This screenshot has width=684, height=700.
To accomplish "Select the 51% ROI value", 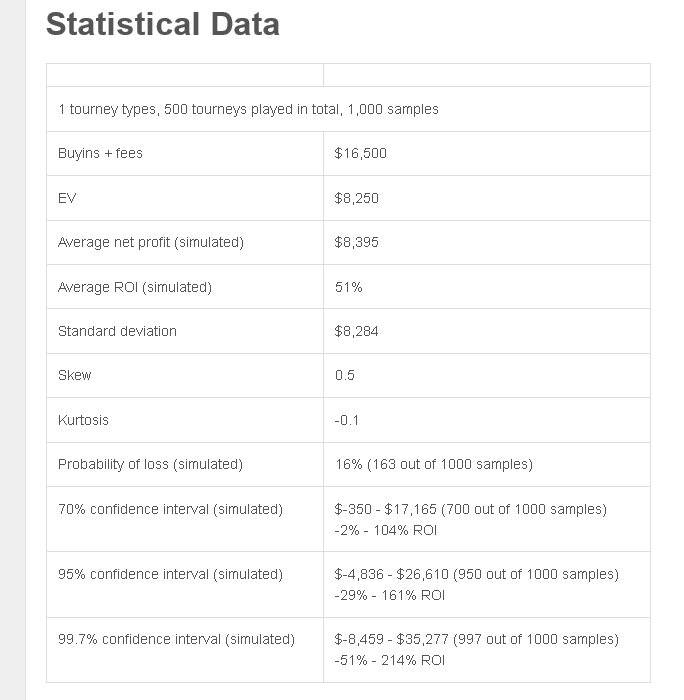I will (x=349, y=287).
